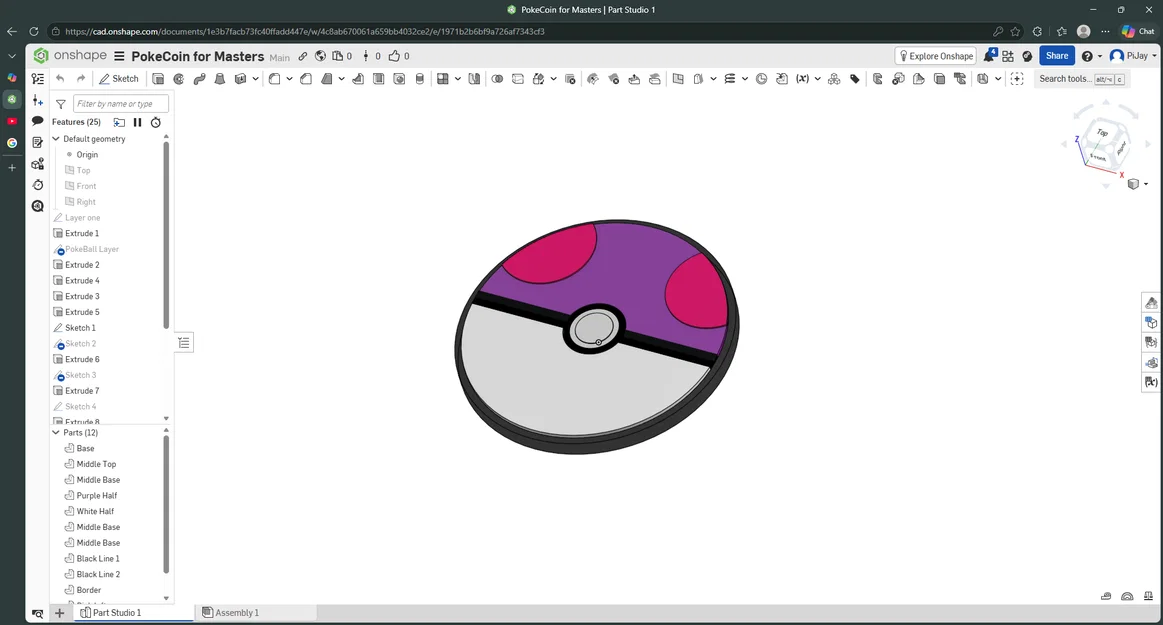Viewport: 1163px width, 625px height.
Task: Select the Delete part tool
Action: pyautogui.click(x=570, y=79)
